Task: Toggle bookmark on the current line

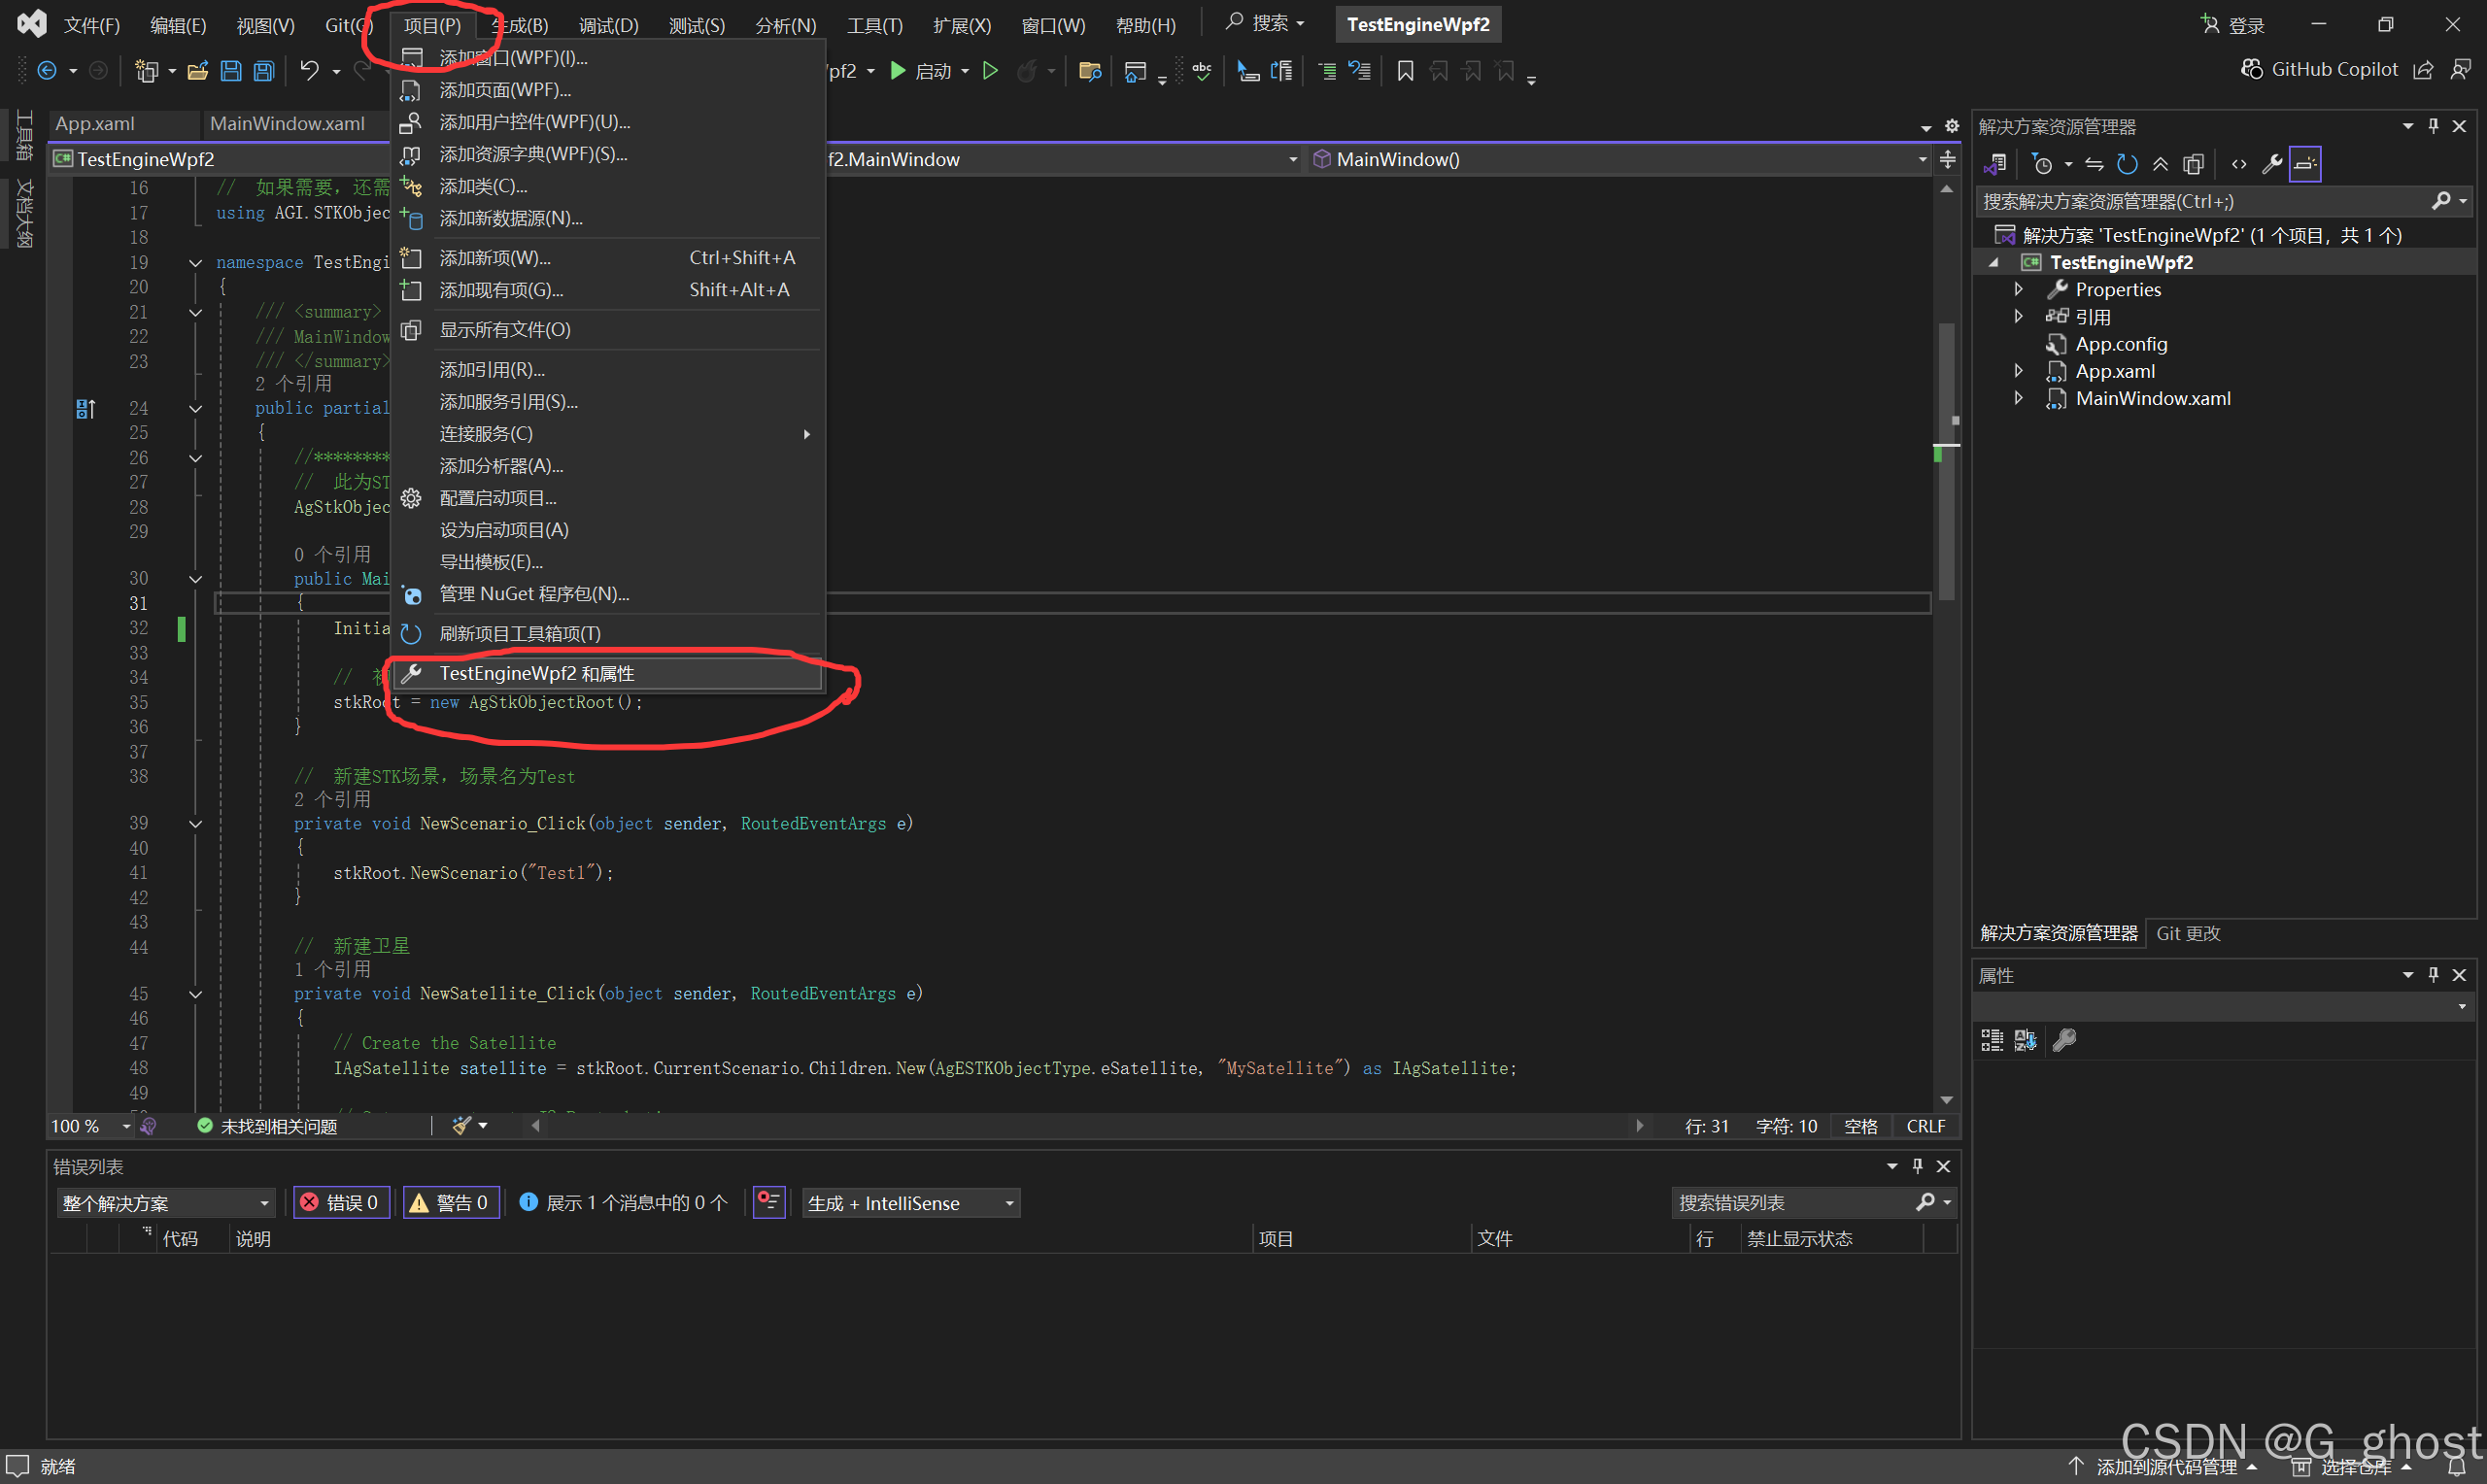Action: 1405,71
